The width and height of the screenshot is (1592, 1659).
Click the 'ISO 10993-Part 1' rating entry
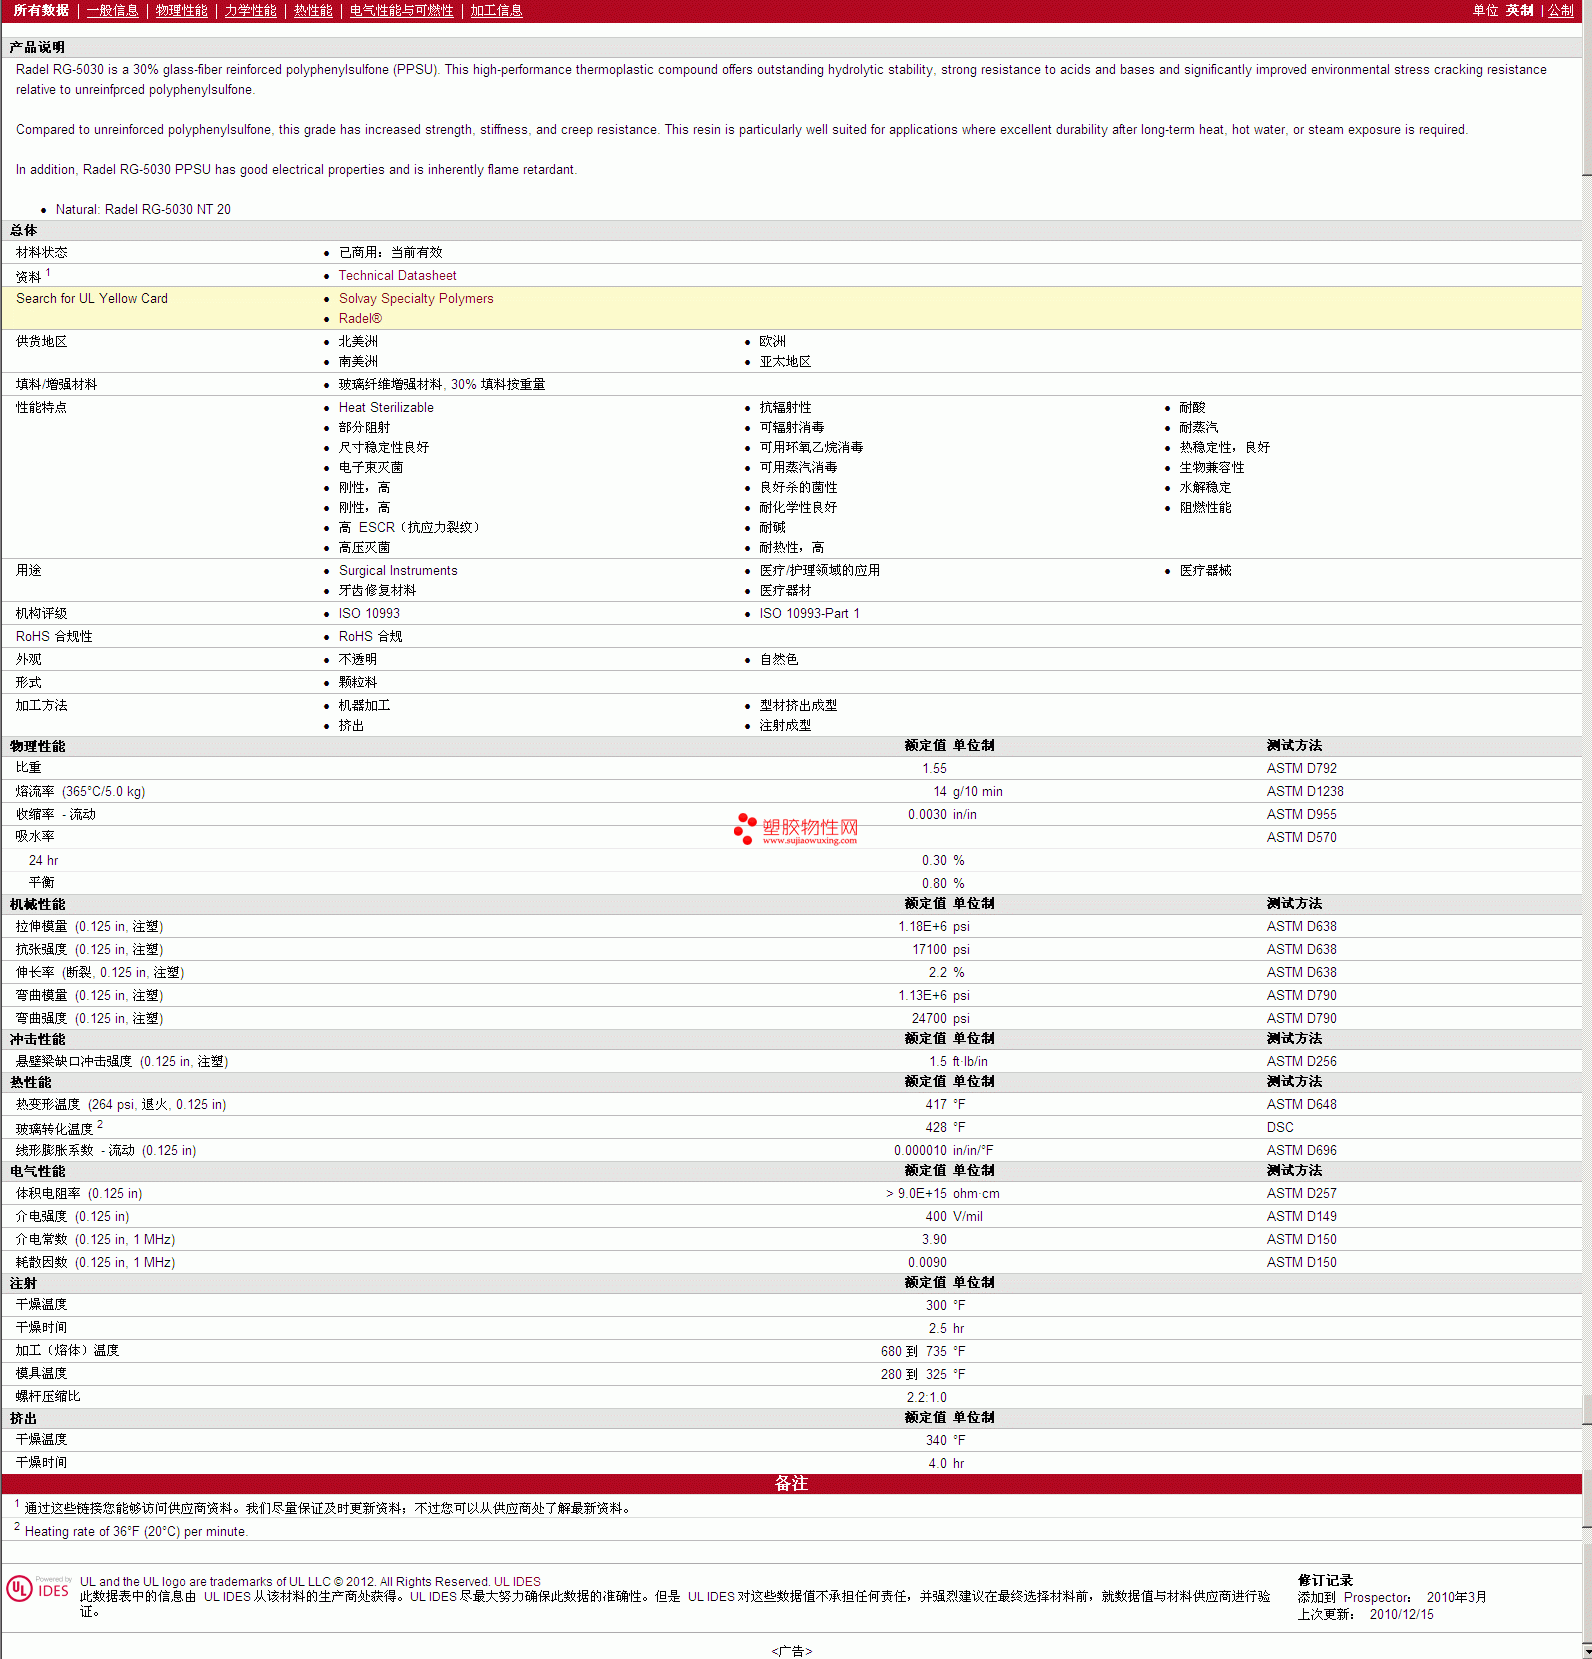809,613
